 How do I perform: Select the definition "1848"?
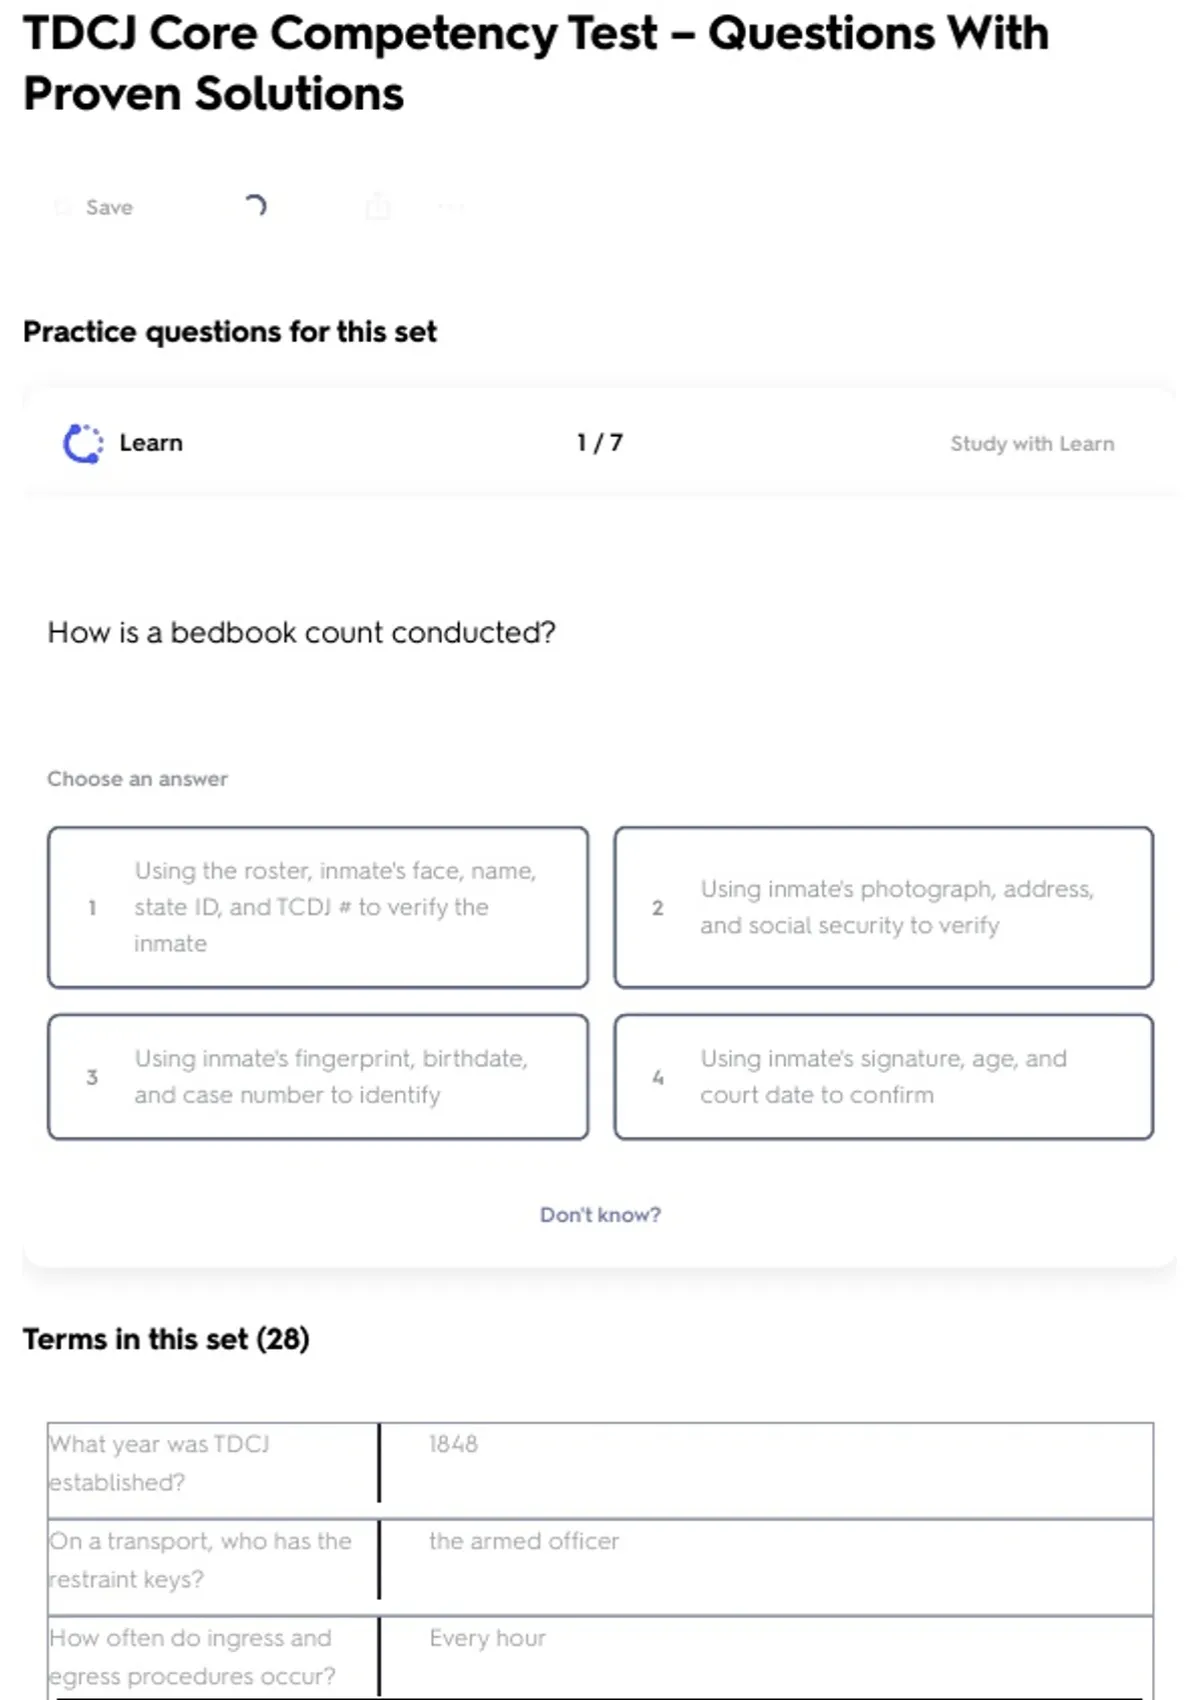[x=453, y=1444]
